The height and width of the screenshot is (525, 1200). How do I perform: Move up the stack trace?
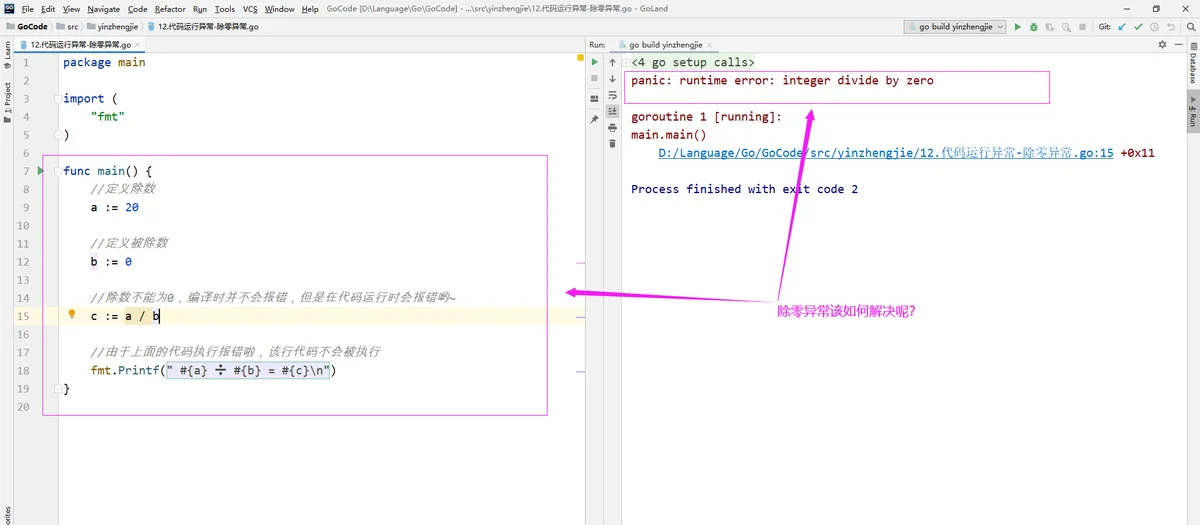tap(613, 62)
